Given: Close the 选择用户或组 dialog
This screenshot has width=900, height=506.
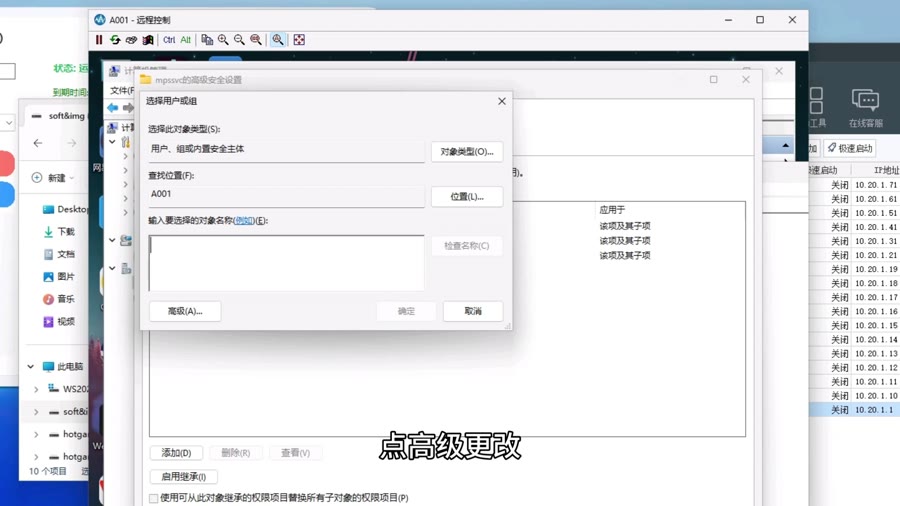Looking at the screenshot, I should click(502, 101).
